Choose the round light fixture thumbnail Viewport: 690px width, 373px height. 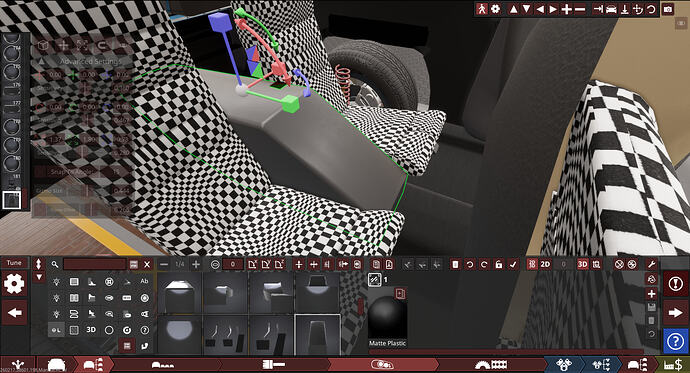tap(180, 334)
